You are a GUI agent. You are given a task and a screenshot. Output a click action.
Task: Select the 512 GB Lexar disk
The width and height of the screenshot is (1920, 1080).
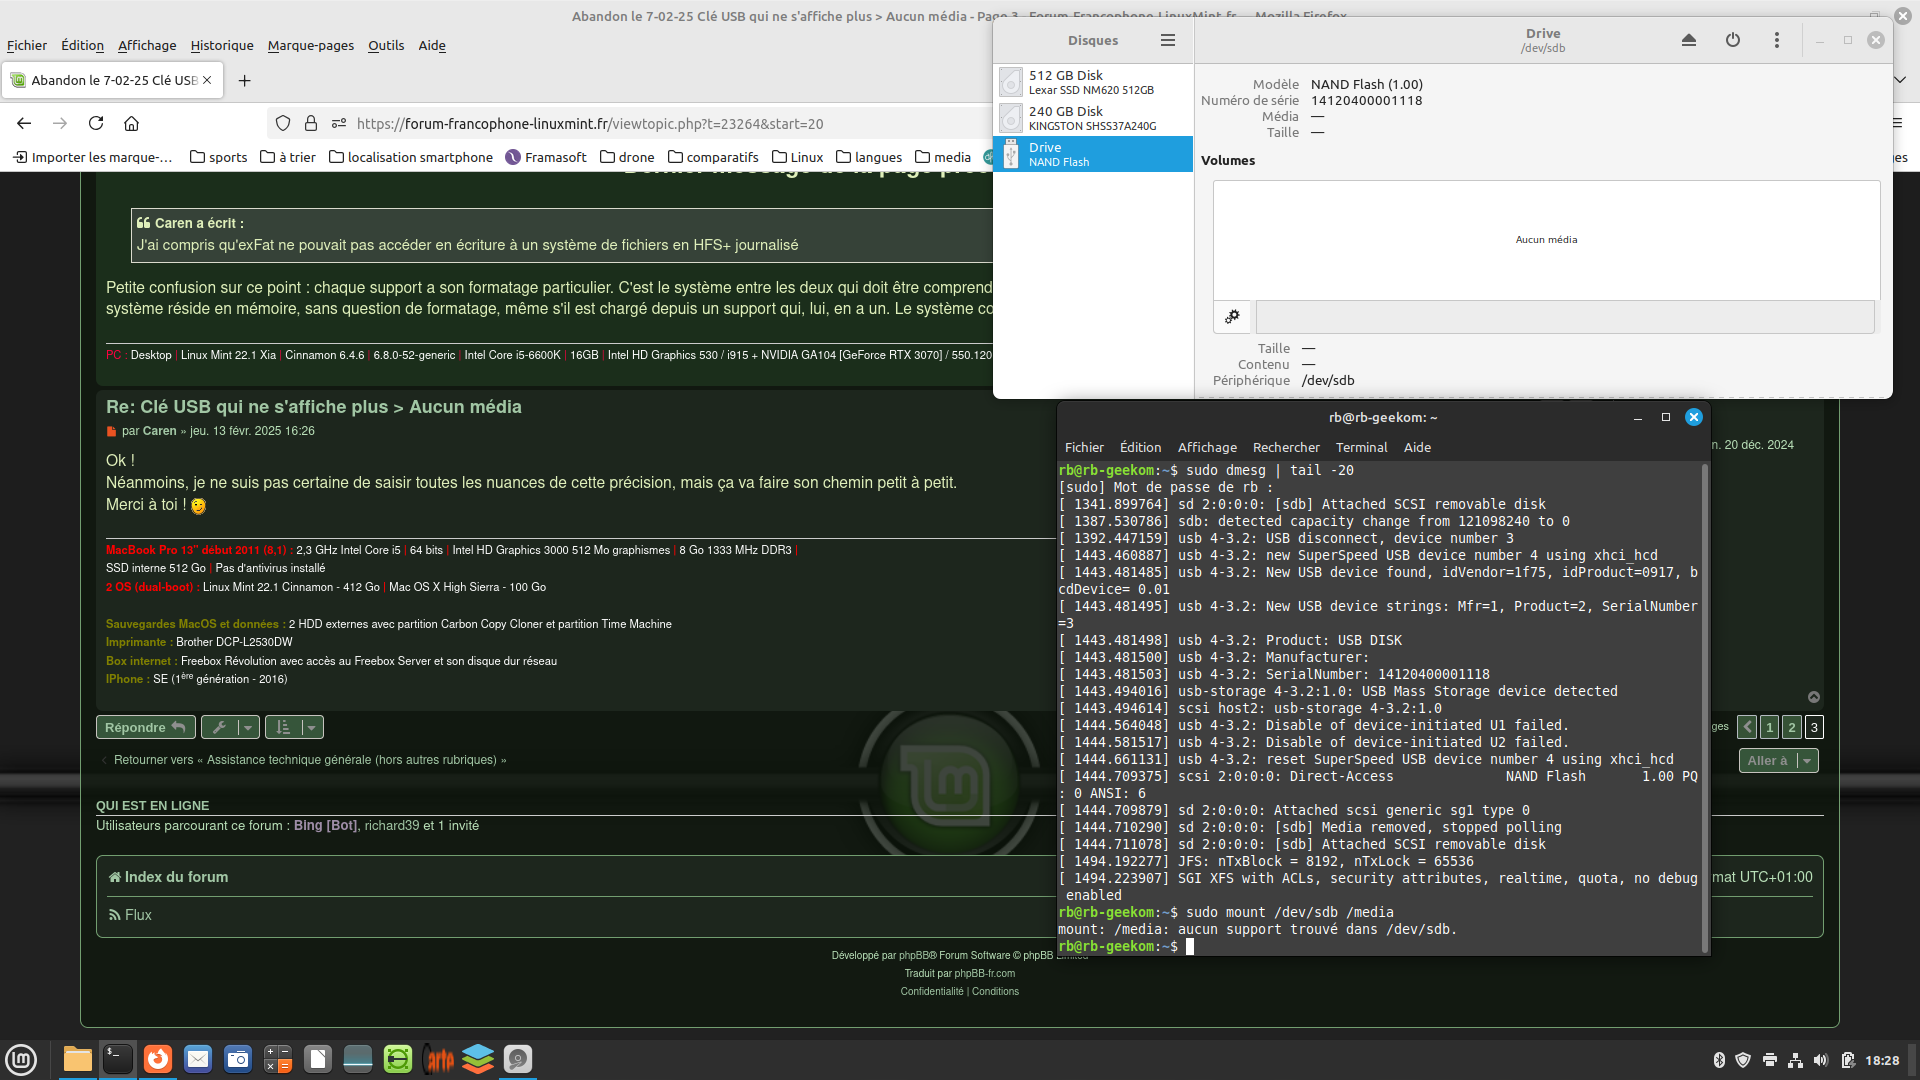1092,82
